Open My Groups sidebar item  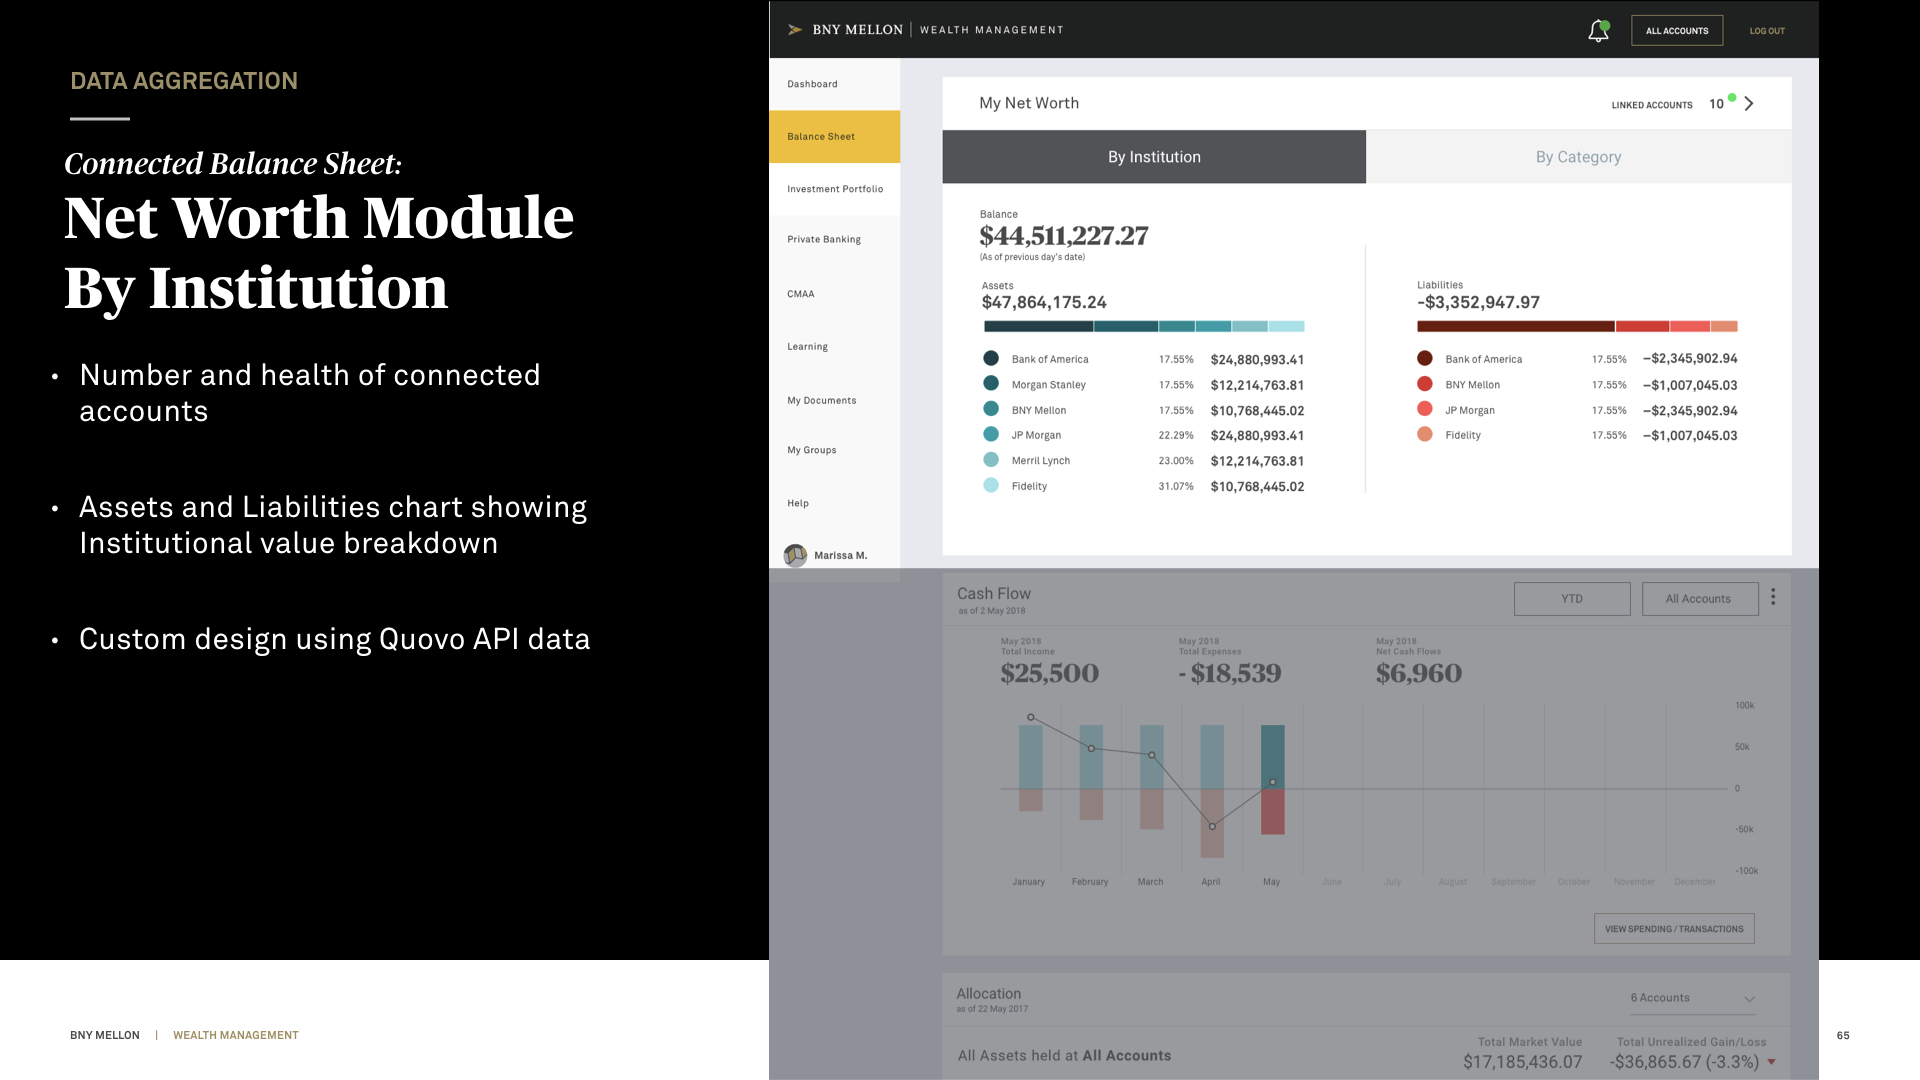[x=812, y=450]
